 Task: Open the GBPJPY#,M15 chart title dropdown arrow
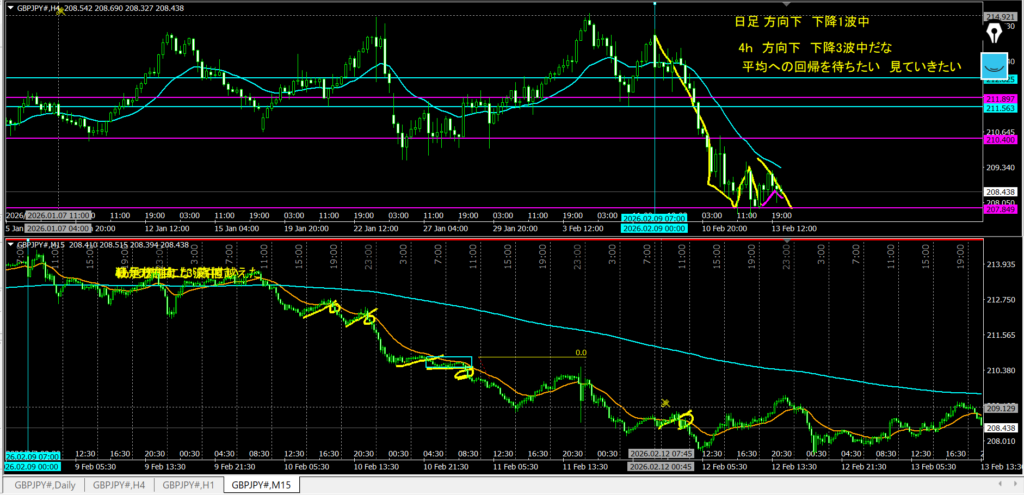pos(10,244)
